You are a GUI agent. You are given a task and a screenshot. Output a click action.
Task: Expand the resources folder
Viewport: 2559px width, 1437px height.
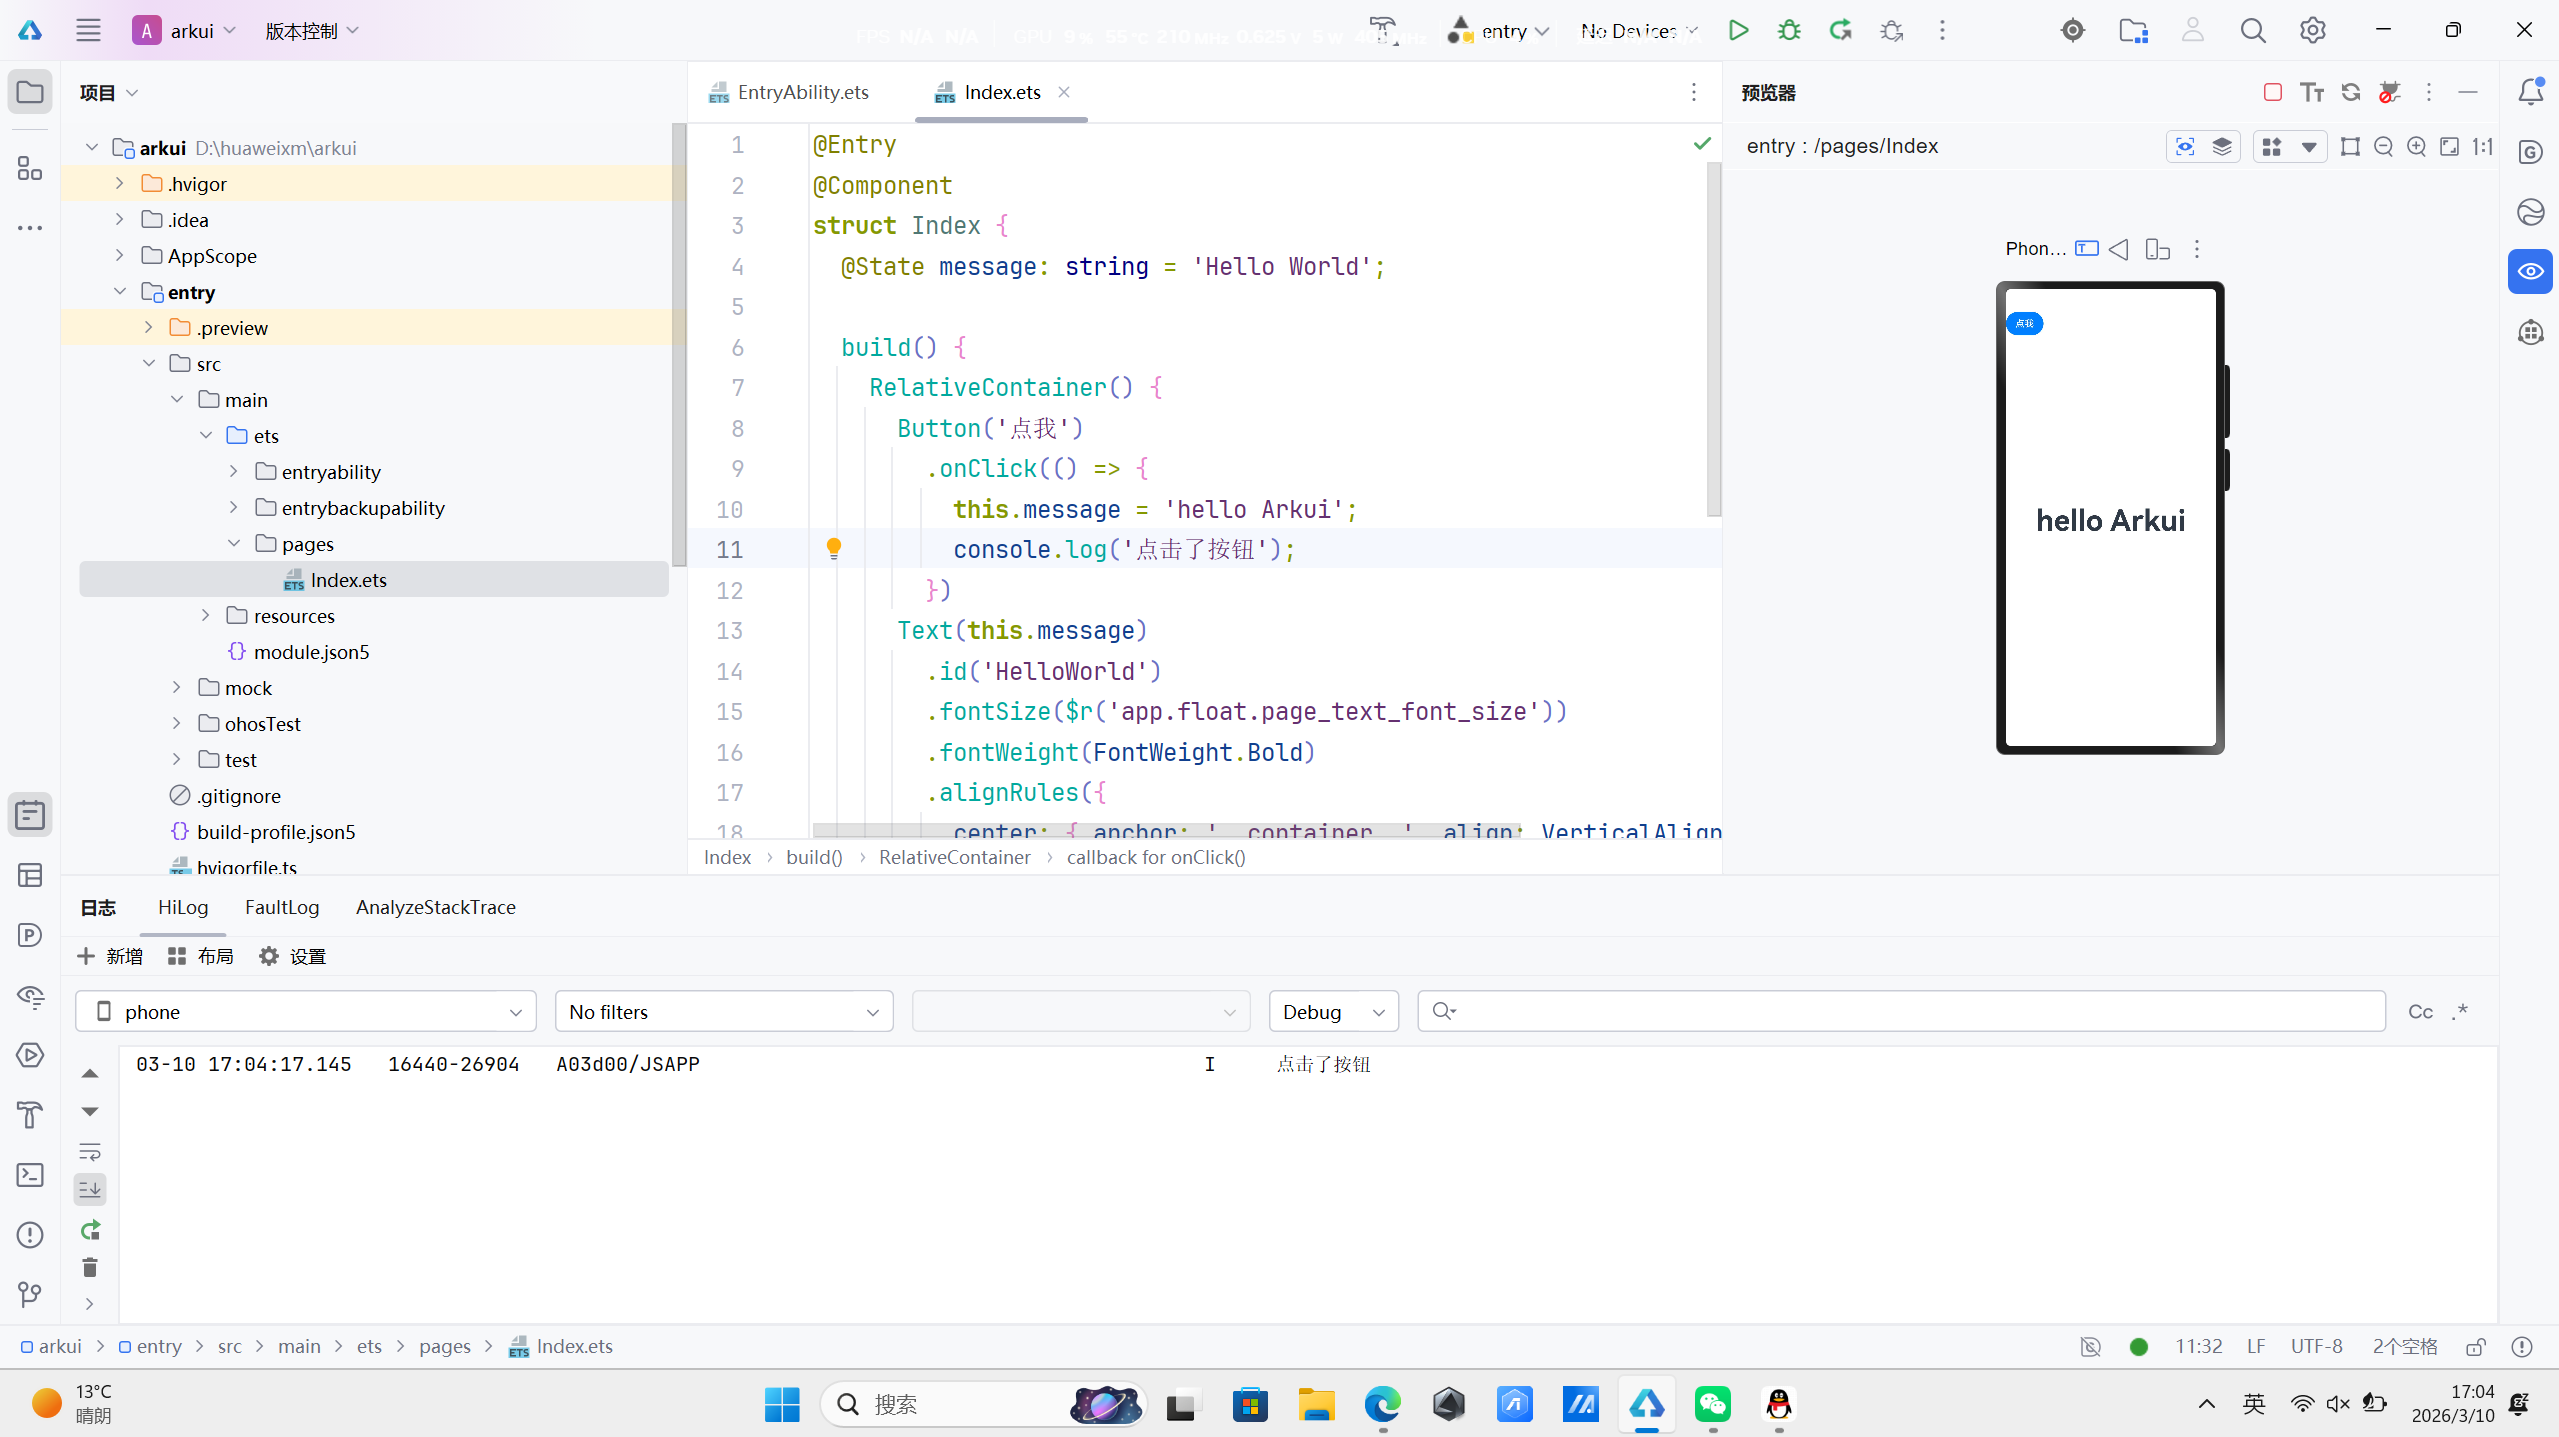pos(206,616)
